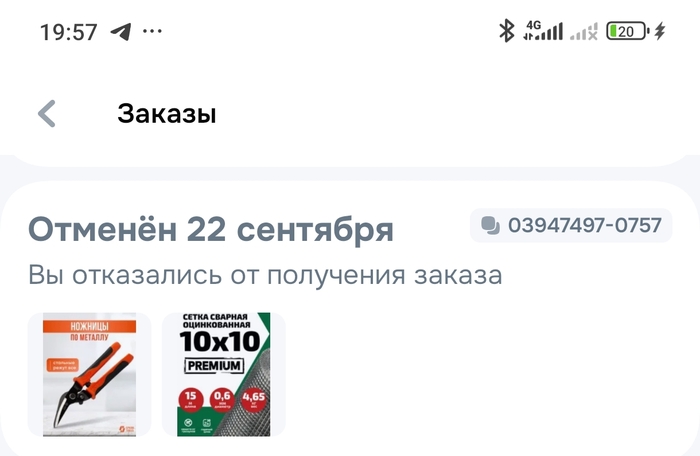Tap the 4,65 red badge on mesh image
This screenshot has width=700, height=456.
(254, 399)
